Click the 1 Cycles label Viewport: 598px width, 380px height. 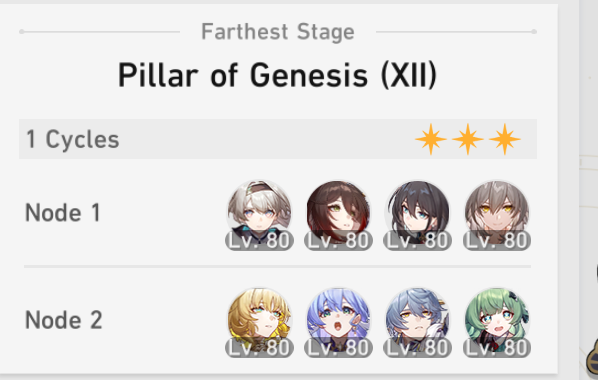click(73, 139)
